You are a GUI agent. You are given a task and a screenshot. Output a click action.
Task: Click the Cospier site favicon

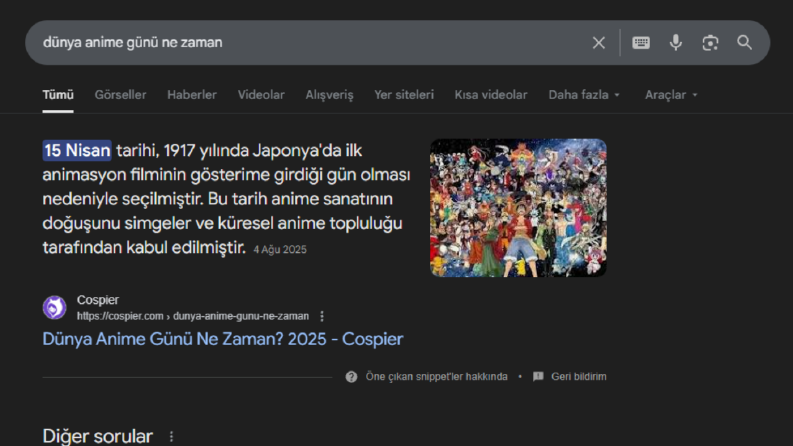pos(55,307)
